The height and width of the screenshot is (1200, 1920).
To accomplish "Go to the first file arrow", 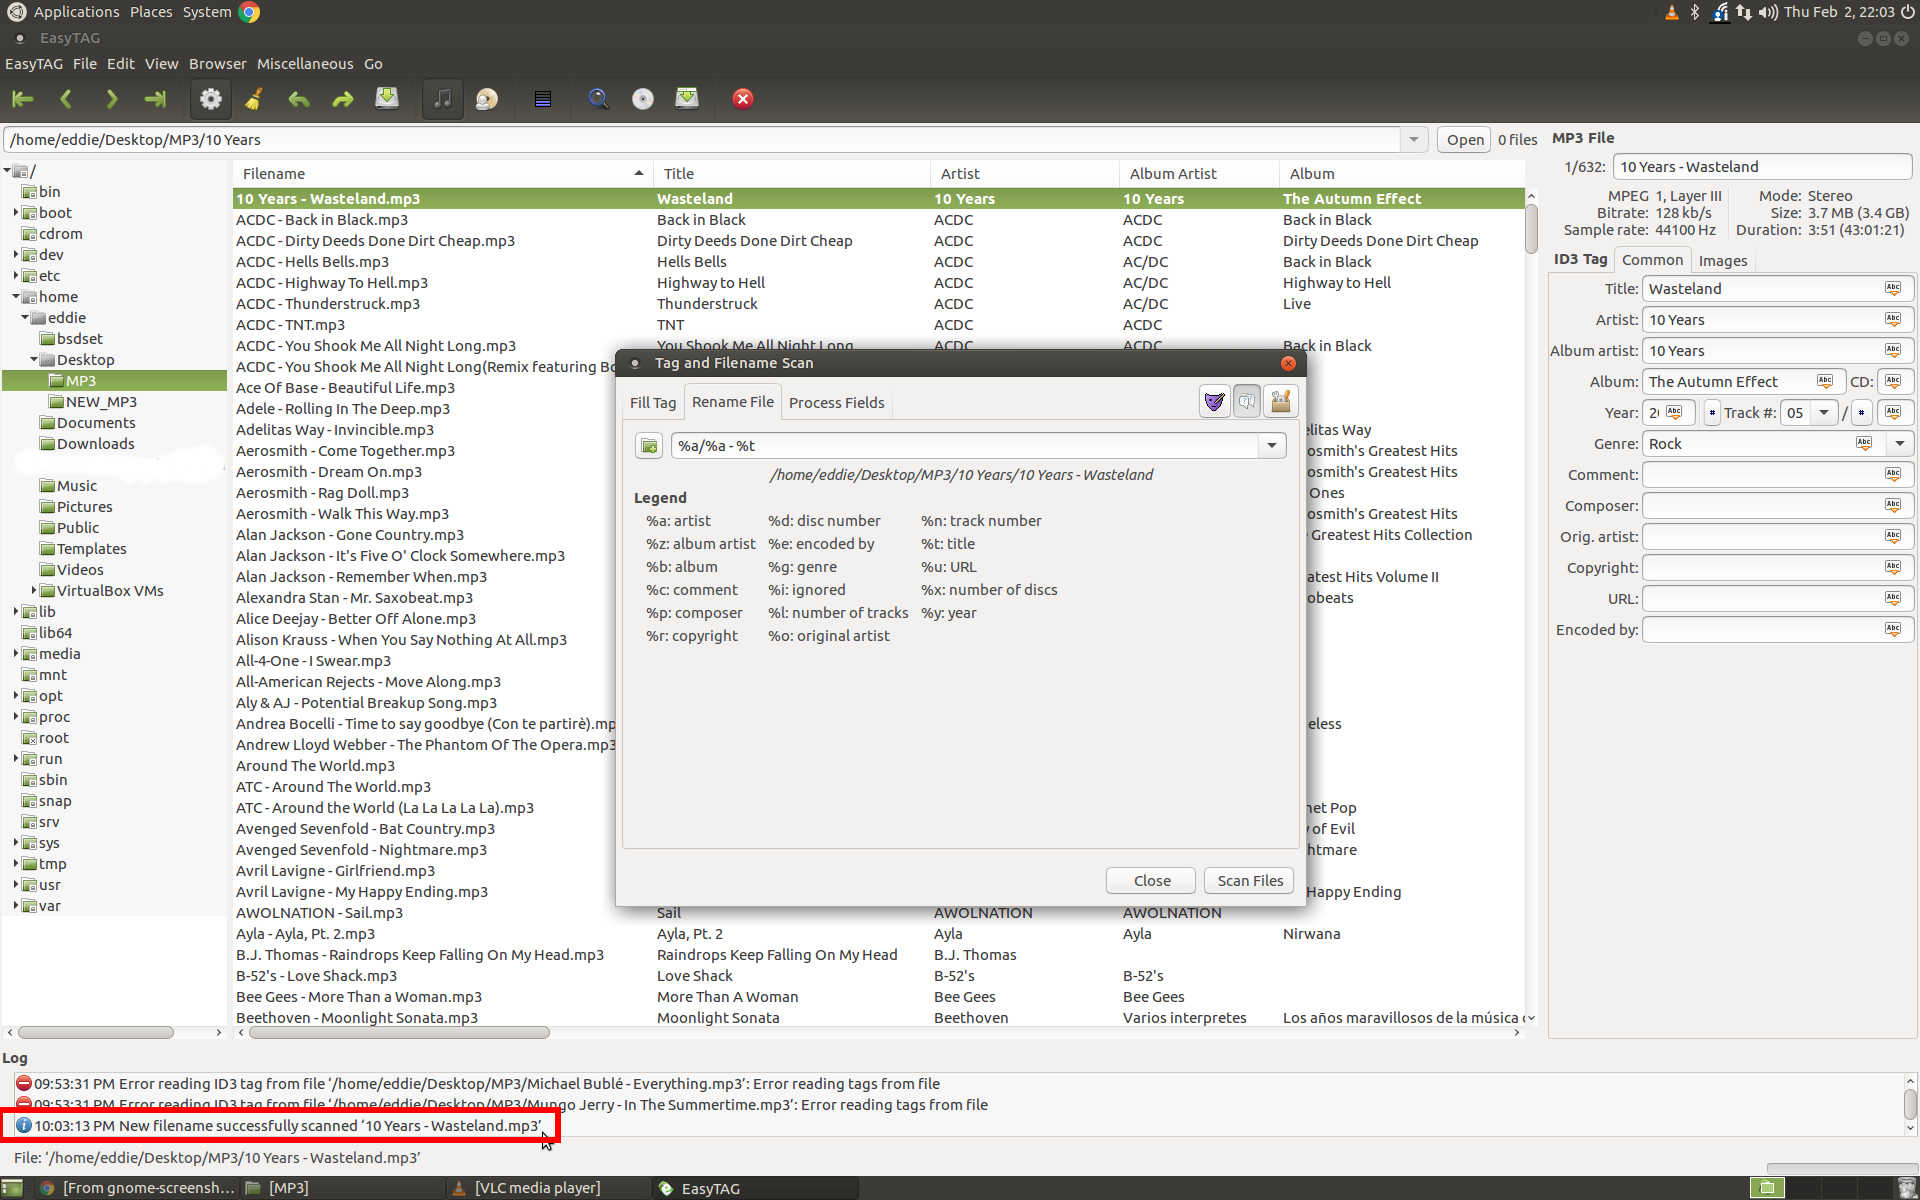I will [22, 98].
